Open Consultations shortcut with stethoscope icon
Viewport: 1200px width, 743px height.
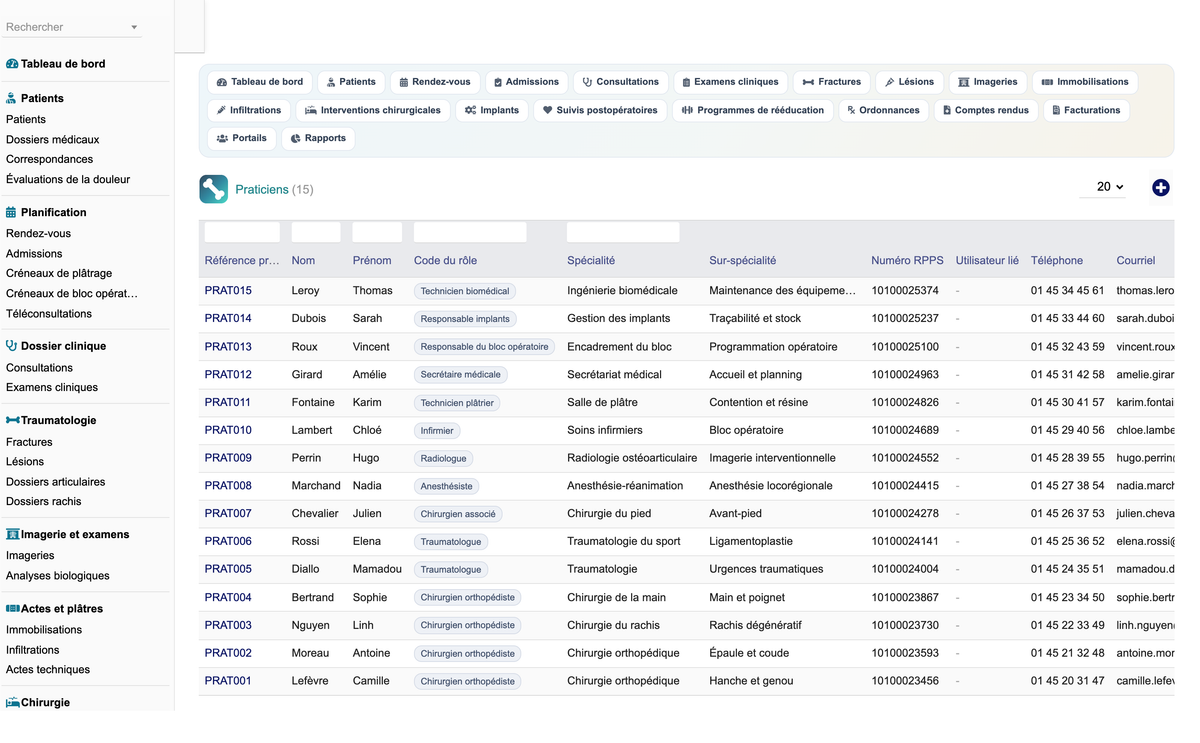[x=621, y=82]
